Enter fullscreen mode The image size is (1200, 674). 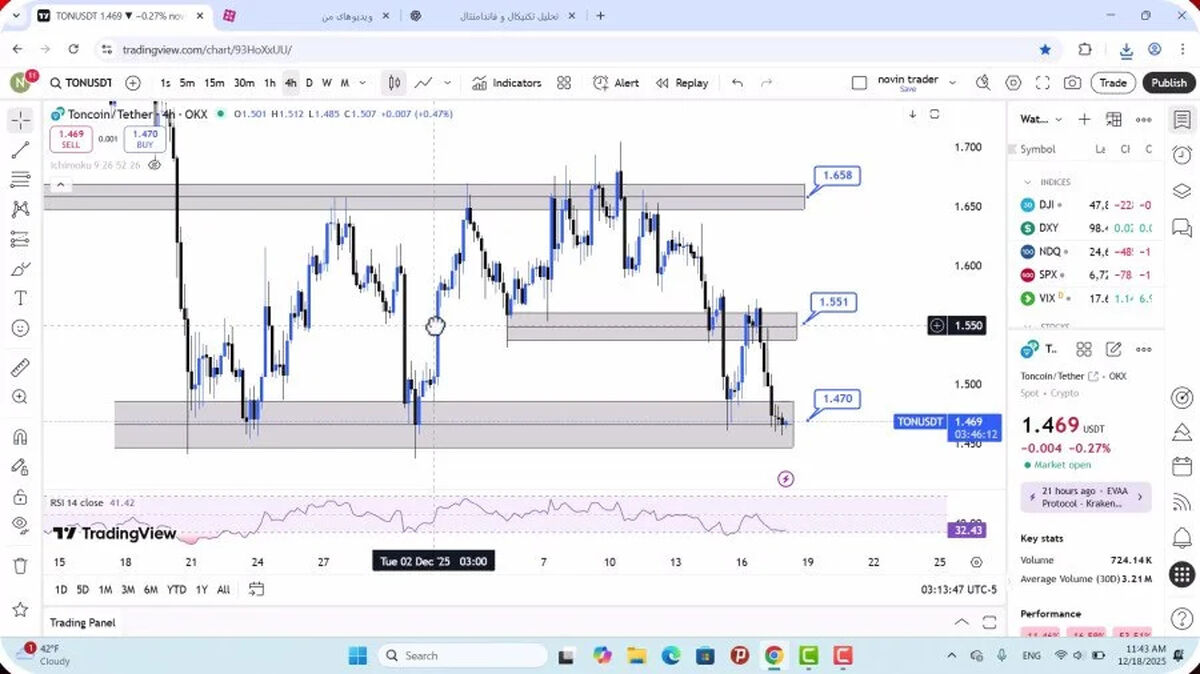[1042, 83]
